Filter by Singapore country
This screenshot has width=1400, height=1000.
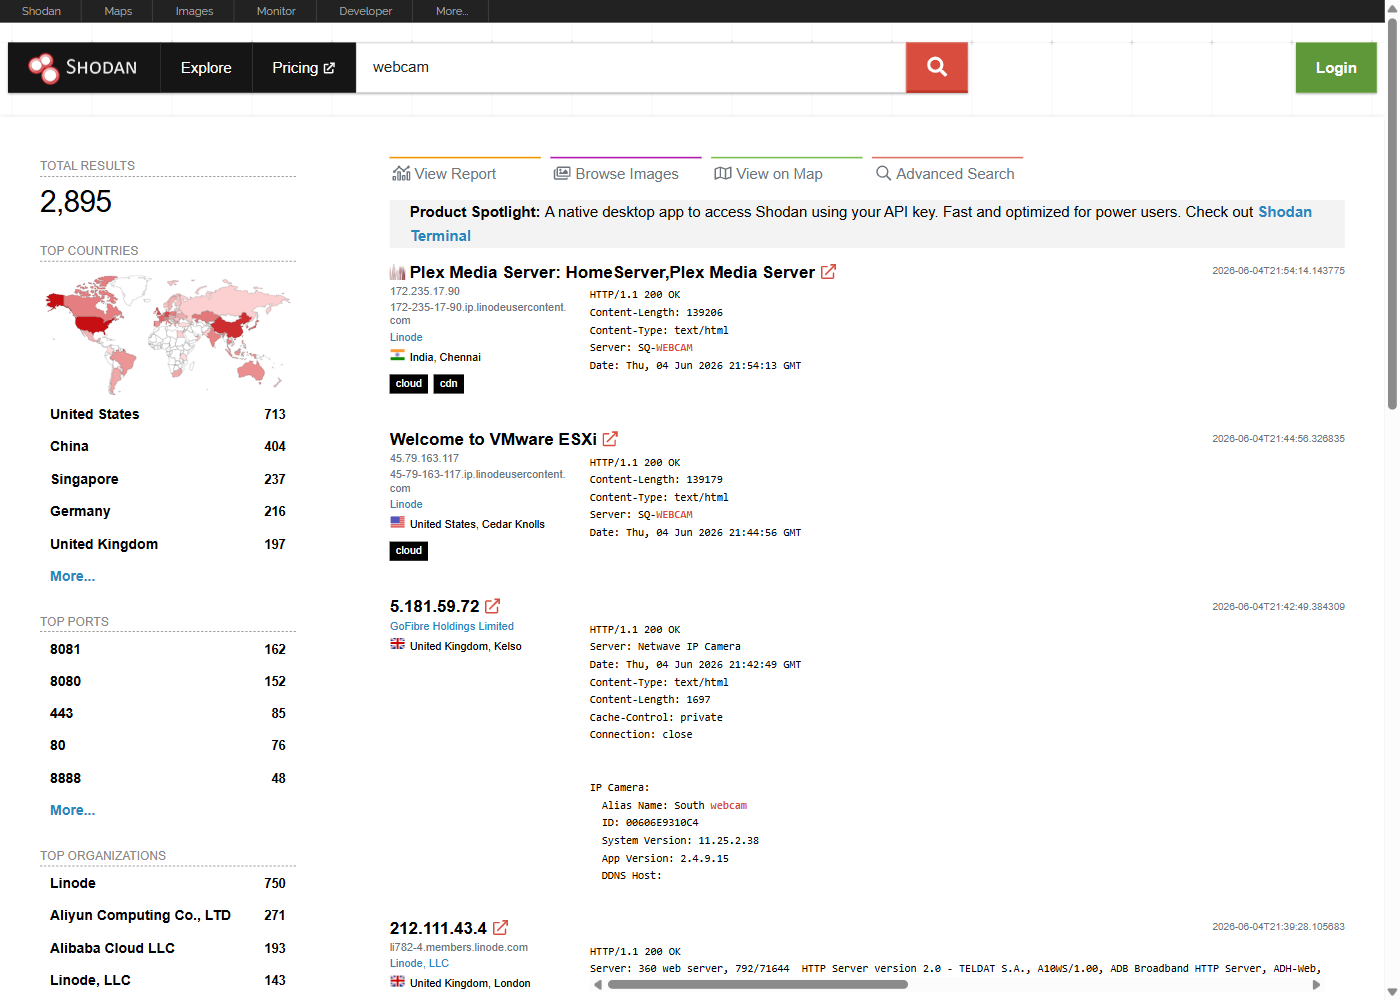(x=168, y=479)
